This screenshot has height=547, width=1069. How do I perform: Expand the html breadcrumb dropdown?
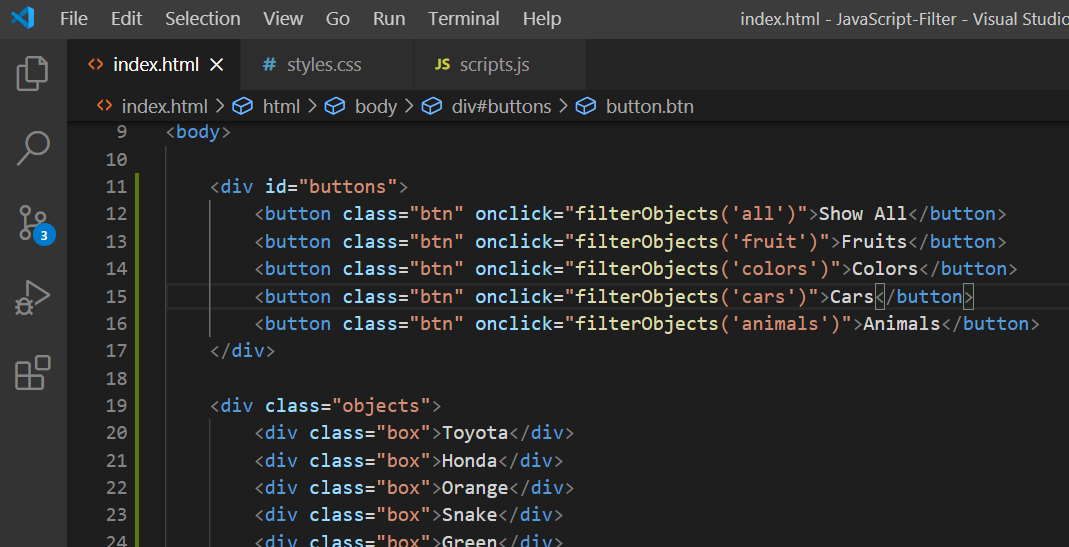(x=281, y=106)
